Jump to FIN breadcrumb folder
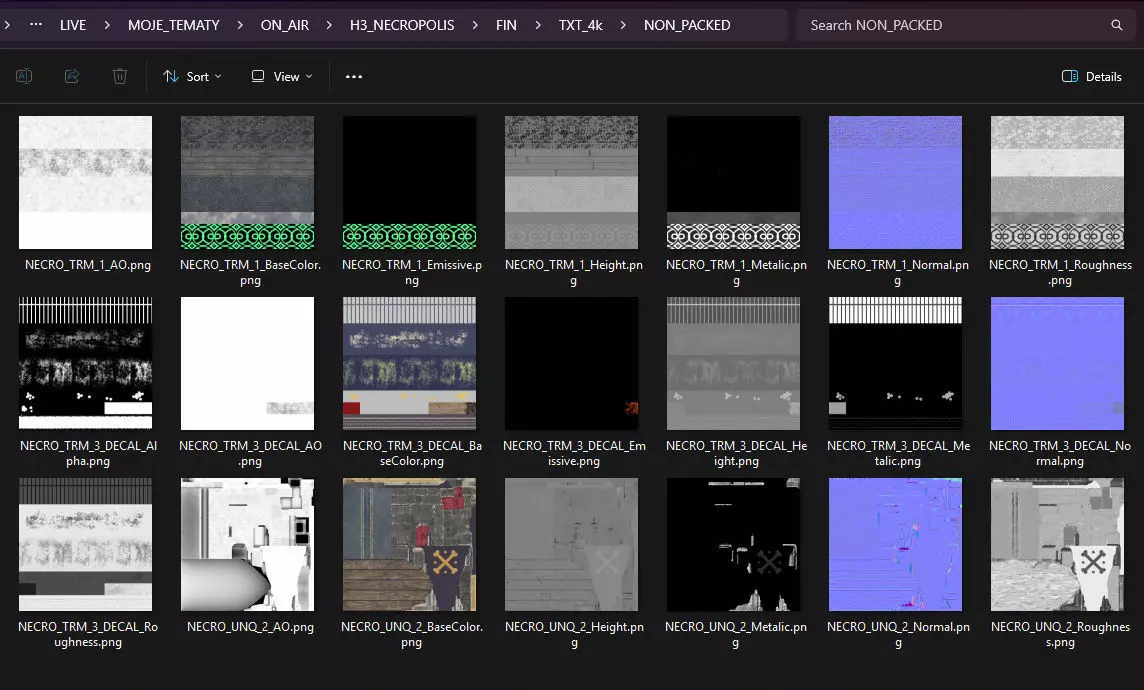 506,25
